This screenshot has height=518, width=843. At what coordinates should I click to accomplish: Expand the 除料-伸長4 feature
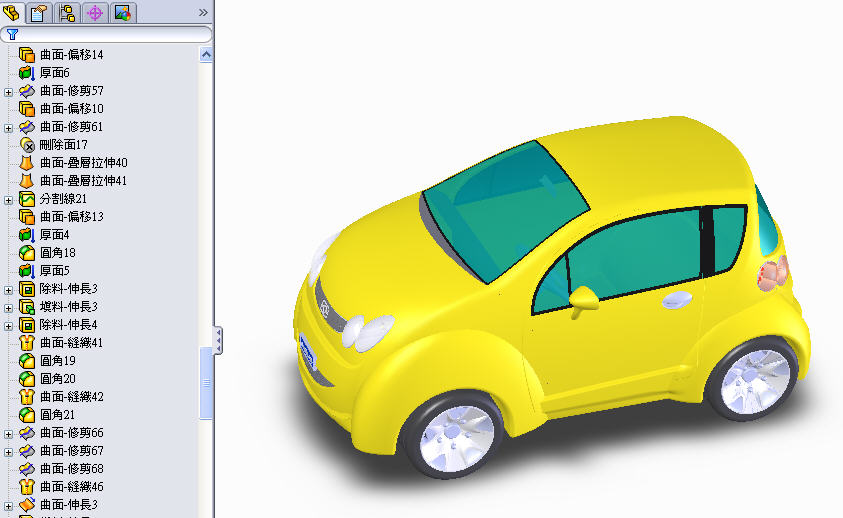8,326
